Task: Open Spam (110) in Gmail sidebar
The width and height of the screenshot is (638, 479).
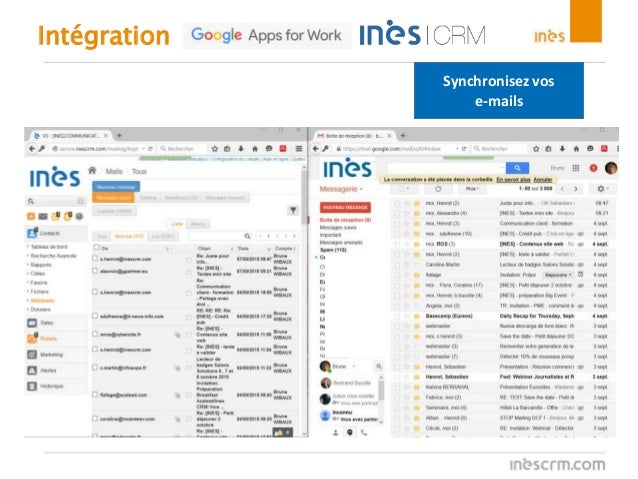Action: (x=333, y=250)
